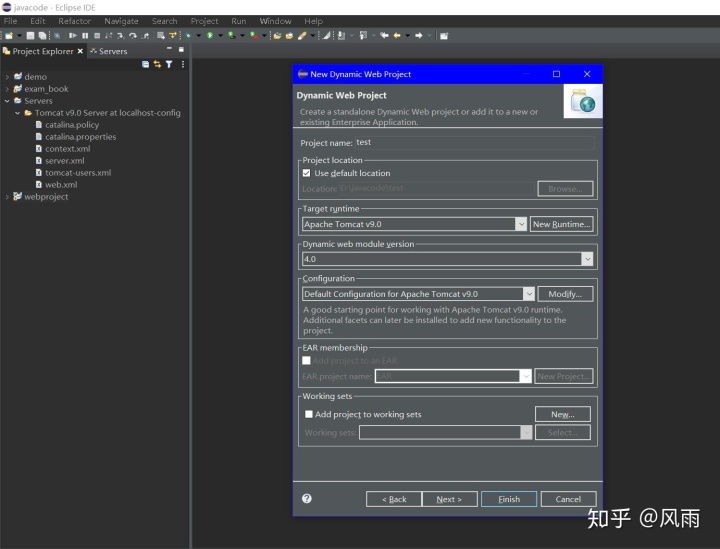Open the Project menu
Viewport: 720px width, 549px height.
point(204,21)
